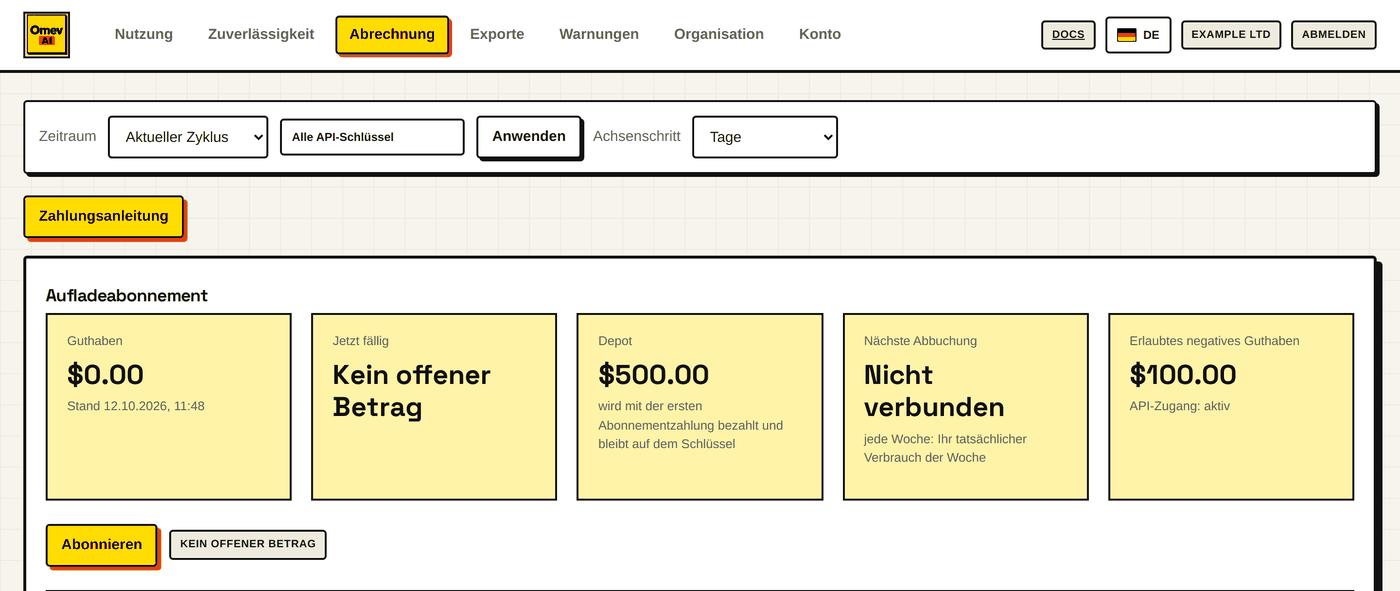This screenshot has width=1400, height=591.
Task: Click the Omev AI logo
Action: pos(46,34)
